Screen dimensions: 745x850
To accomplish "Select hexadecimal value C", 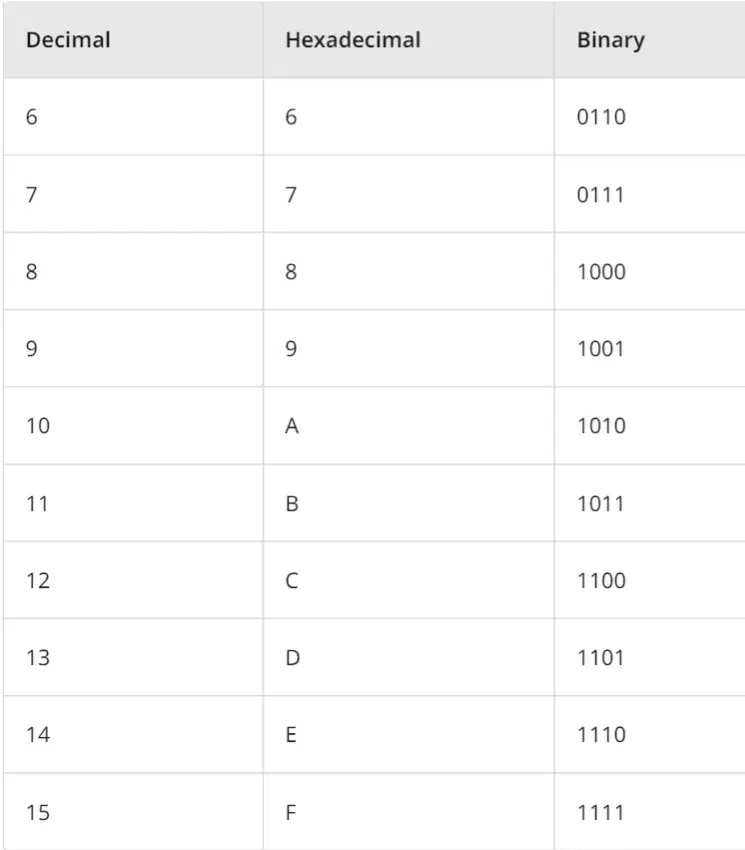I will [292, 581].
